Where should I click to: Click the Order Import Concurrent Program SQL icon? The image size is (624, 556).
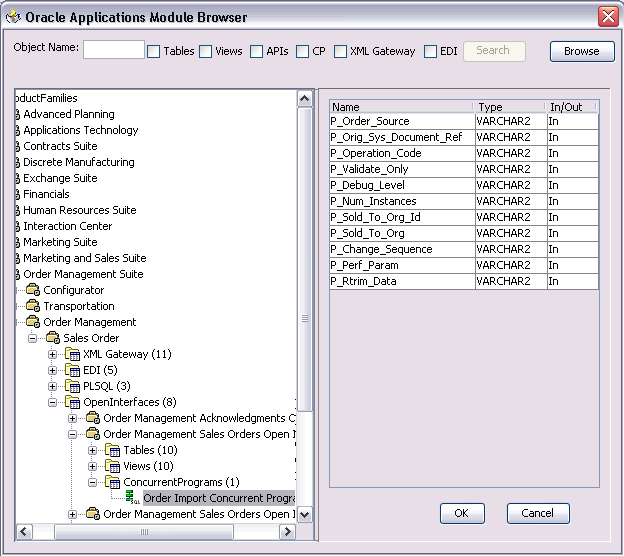pos(132,497)
